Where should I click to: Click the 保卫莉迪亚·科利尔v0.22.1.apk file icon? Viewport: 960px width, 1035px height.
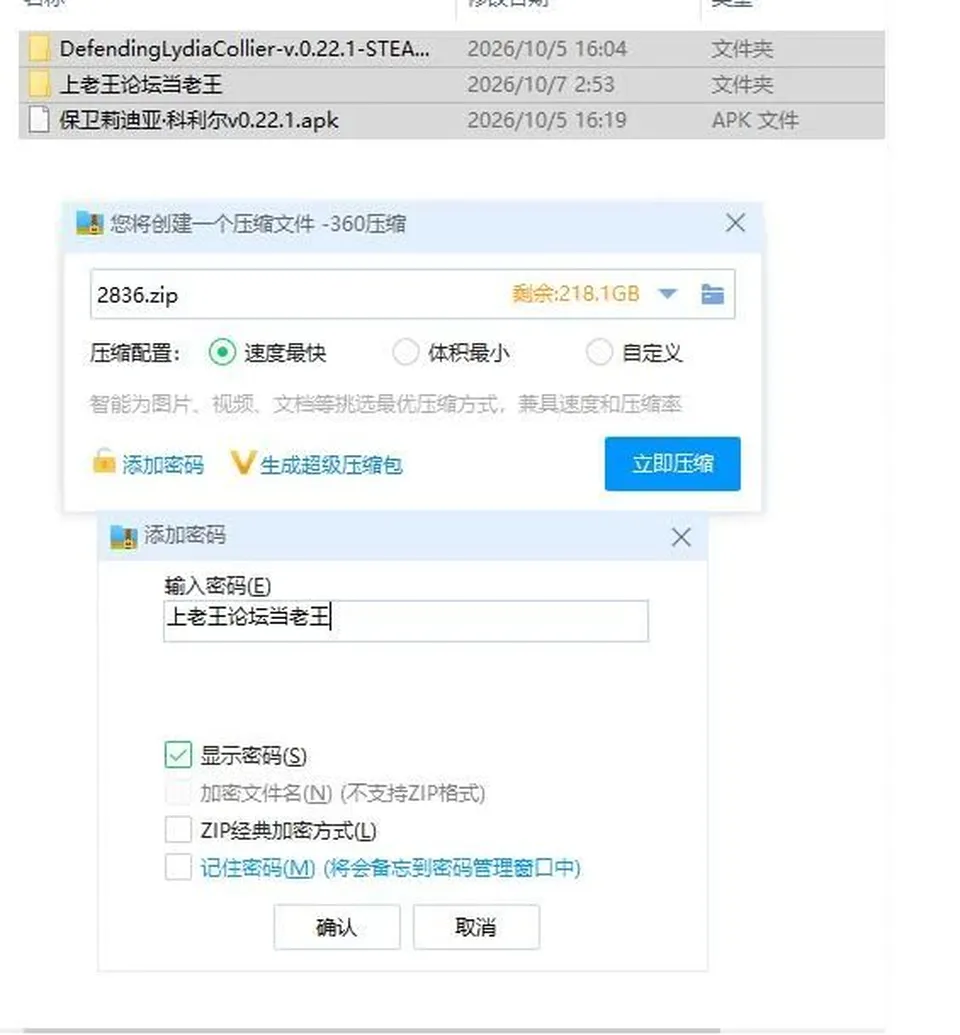tap(39, 120)
